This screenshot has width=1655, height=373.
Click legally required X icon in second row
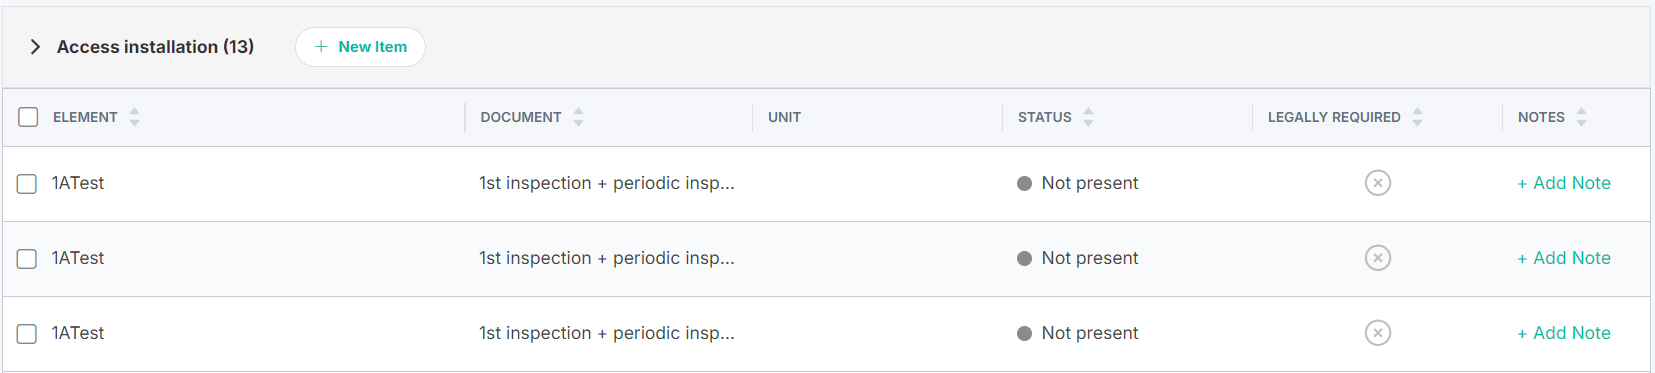click(x=1378, y=258)
